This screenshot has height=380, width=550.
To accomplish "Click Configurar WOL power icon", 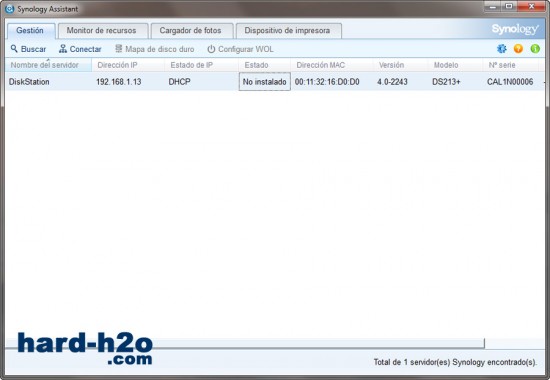I will pyautogui.click(x=211, y=49).
